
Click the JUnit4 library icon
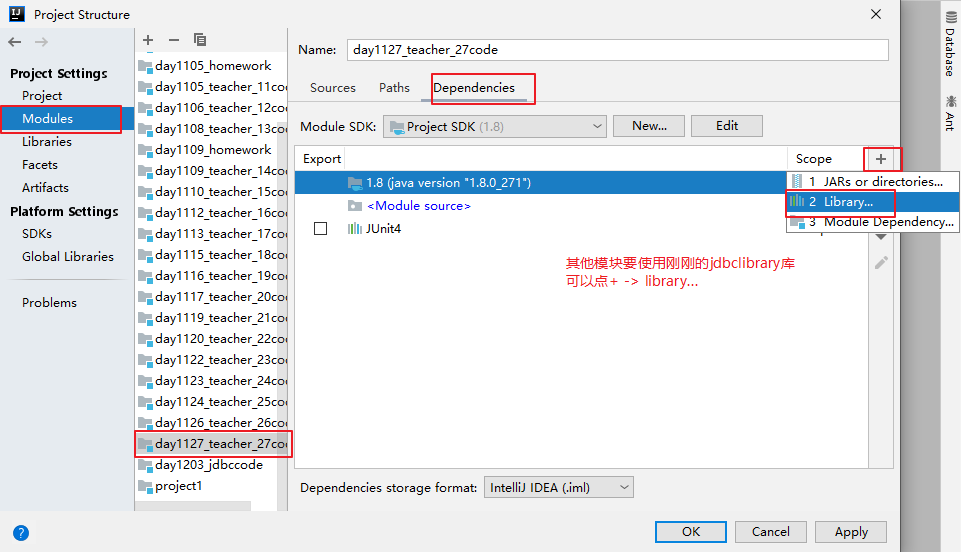[355, 229]
